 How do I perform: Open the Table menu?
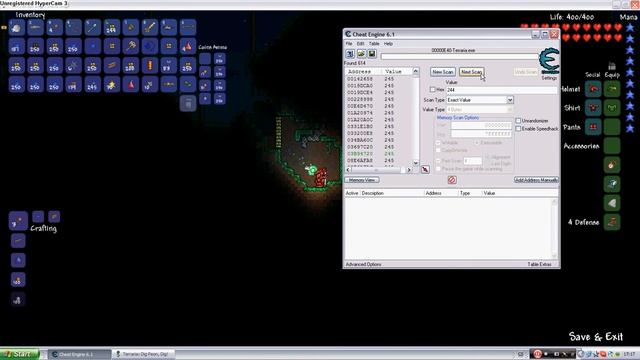click(374, 44)
